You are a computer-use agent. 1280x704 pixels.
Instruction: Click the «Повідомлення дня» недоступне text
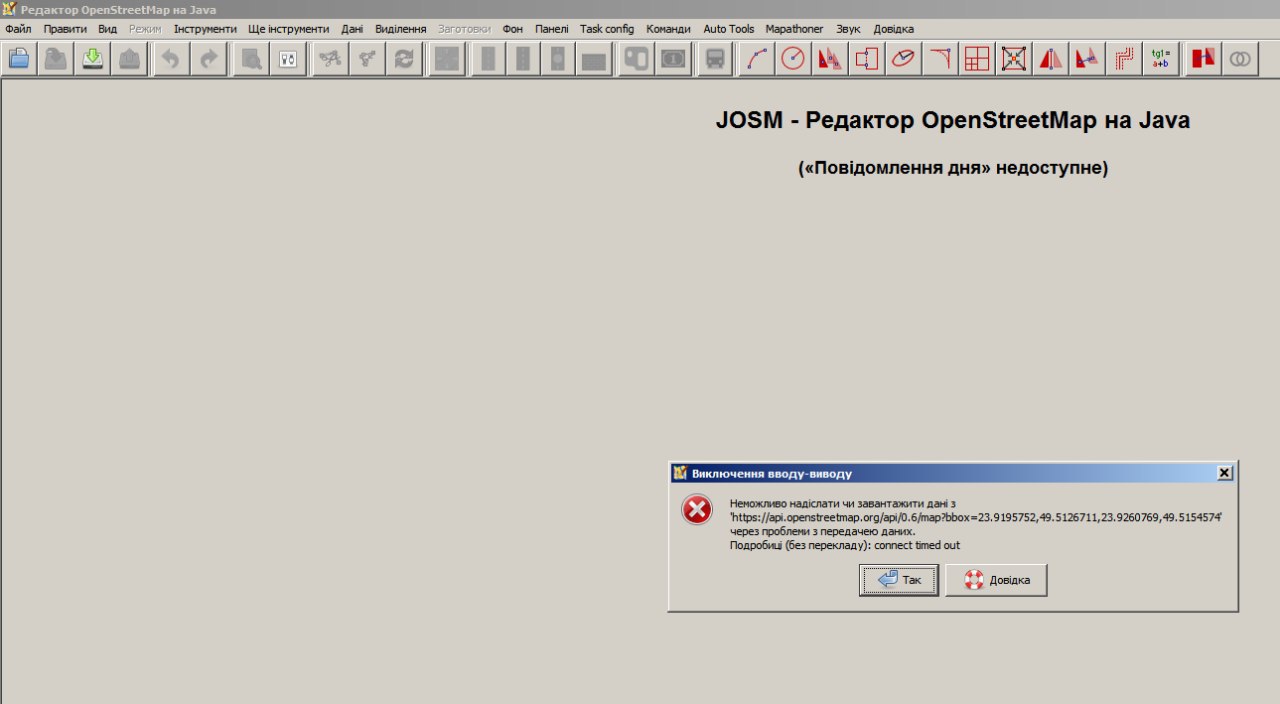click(953, 168)
